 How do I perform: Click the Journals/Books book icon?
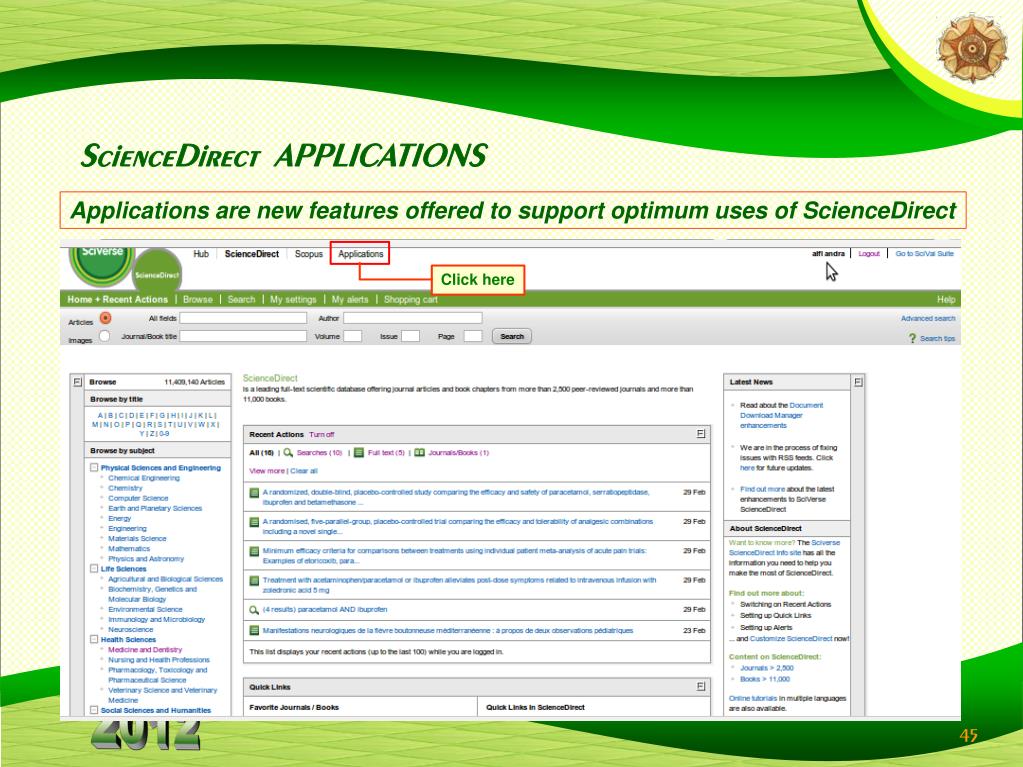[x=420, y=453]
